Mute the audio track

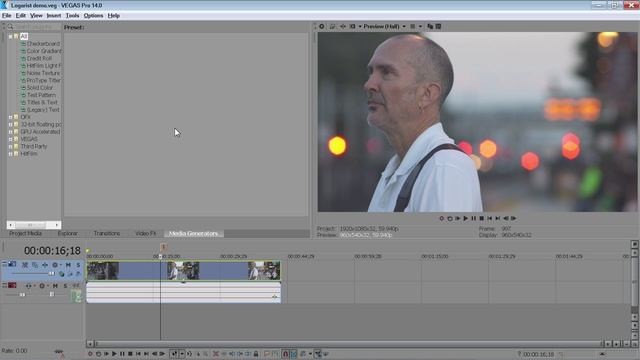point(55,286)
